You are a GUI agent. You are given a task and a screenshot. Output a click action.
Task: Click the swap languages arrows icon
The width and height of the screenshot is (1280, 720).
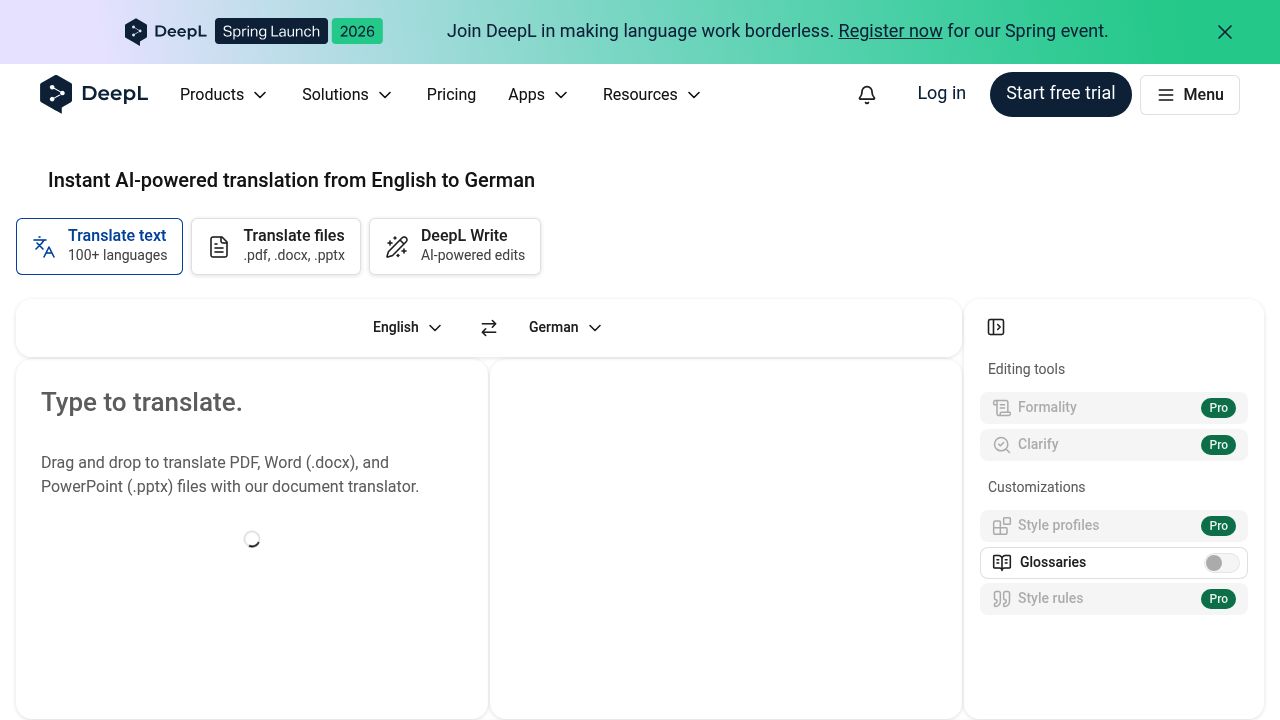[x=489, y=327]
